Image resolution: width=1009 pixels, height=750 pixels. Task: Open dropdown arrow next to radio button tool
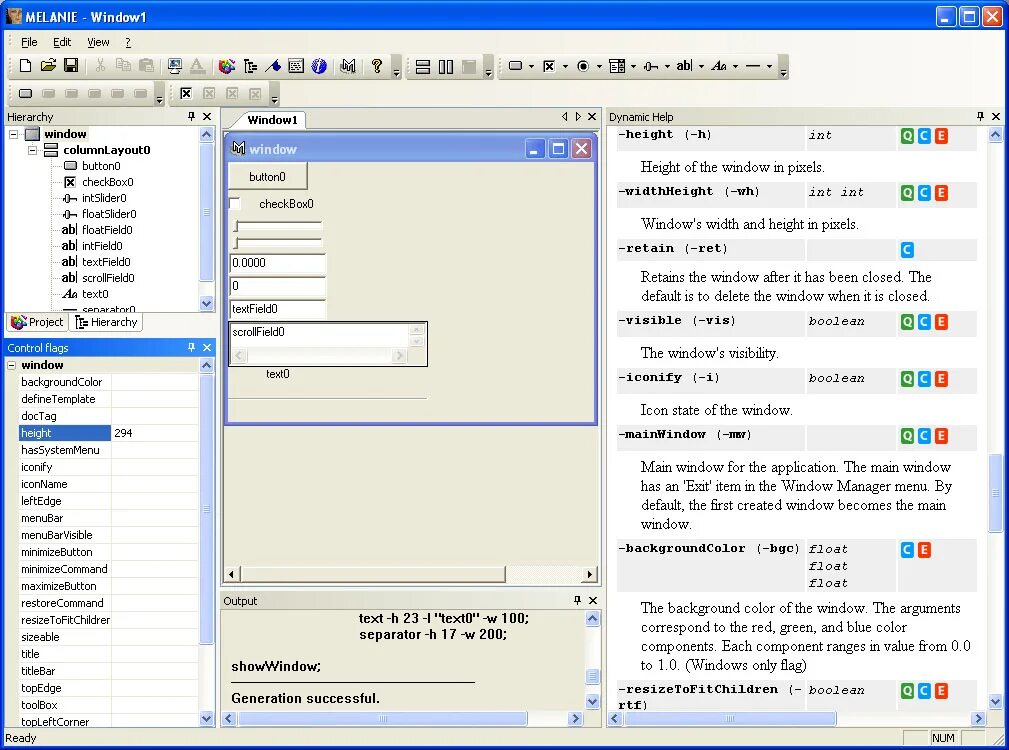[x=598, y=66]
